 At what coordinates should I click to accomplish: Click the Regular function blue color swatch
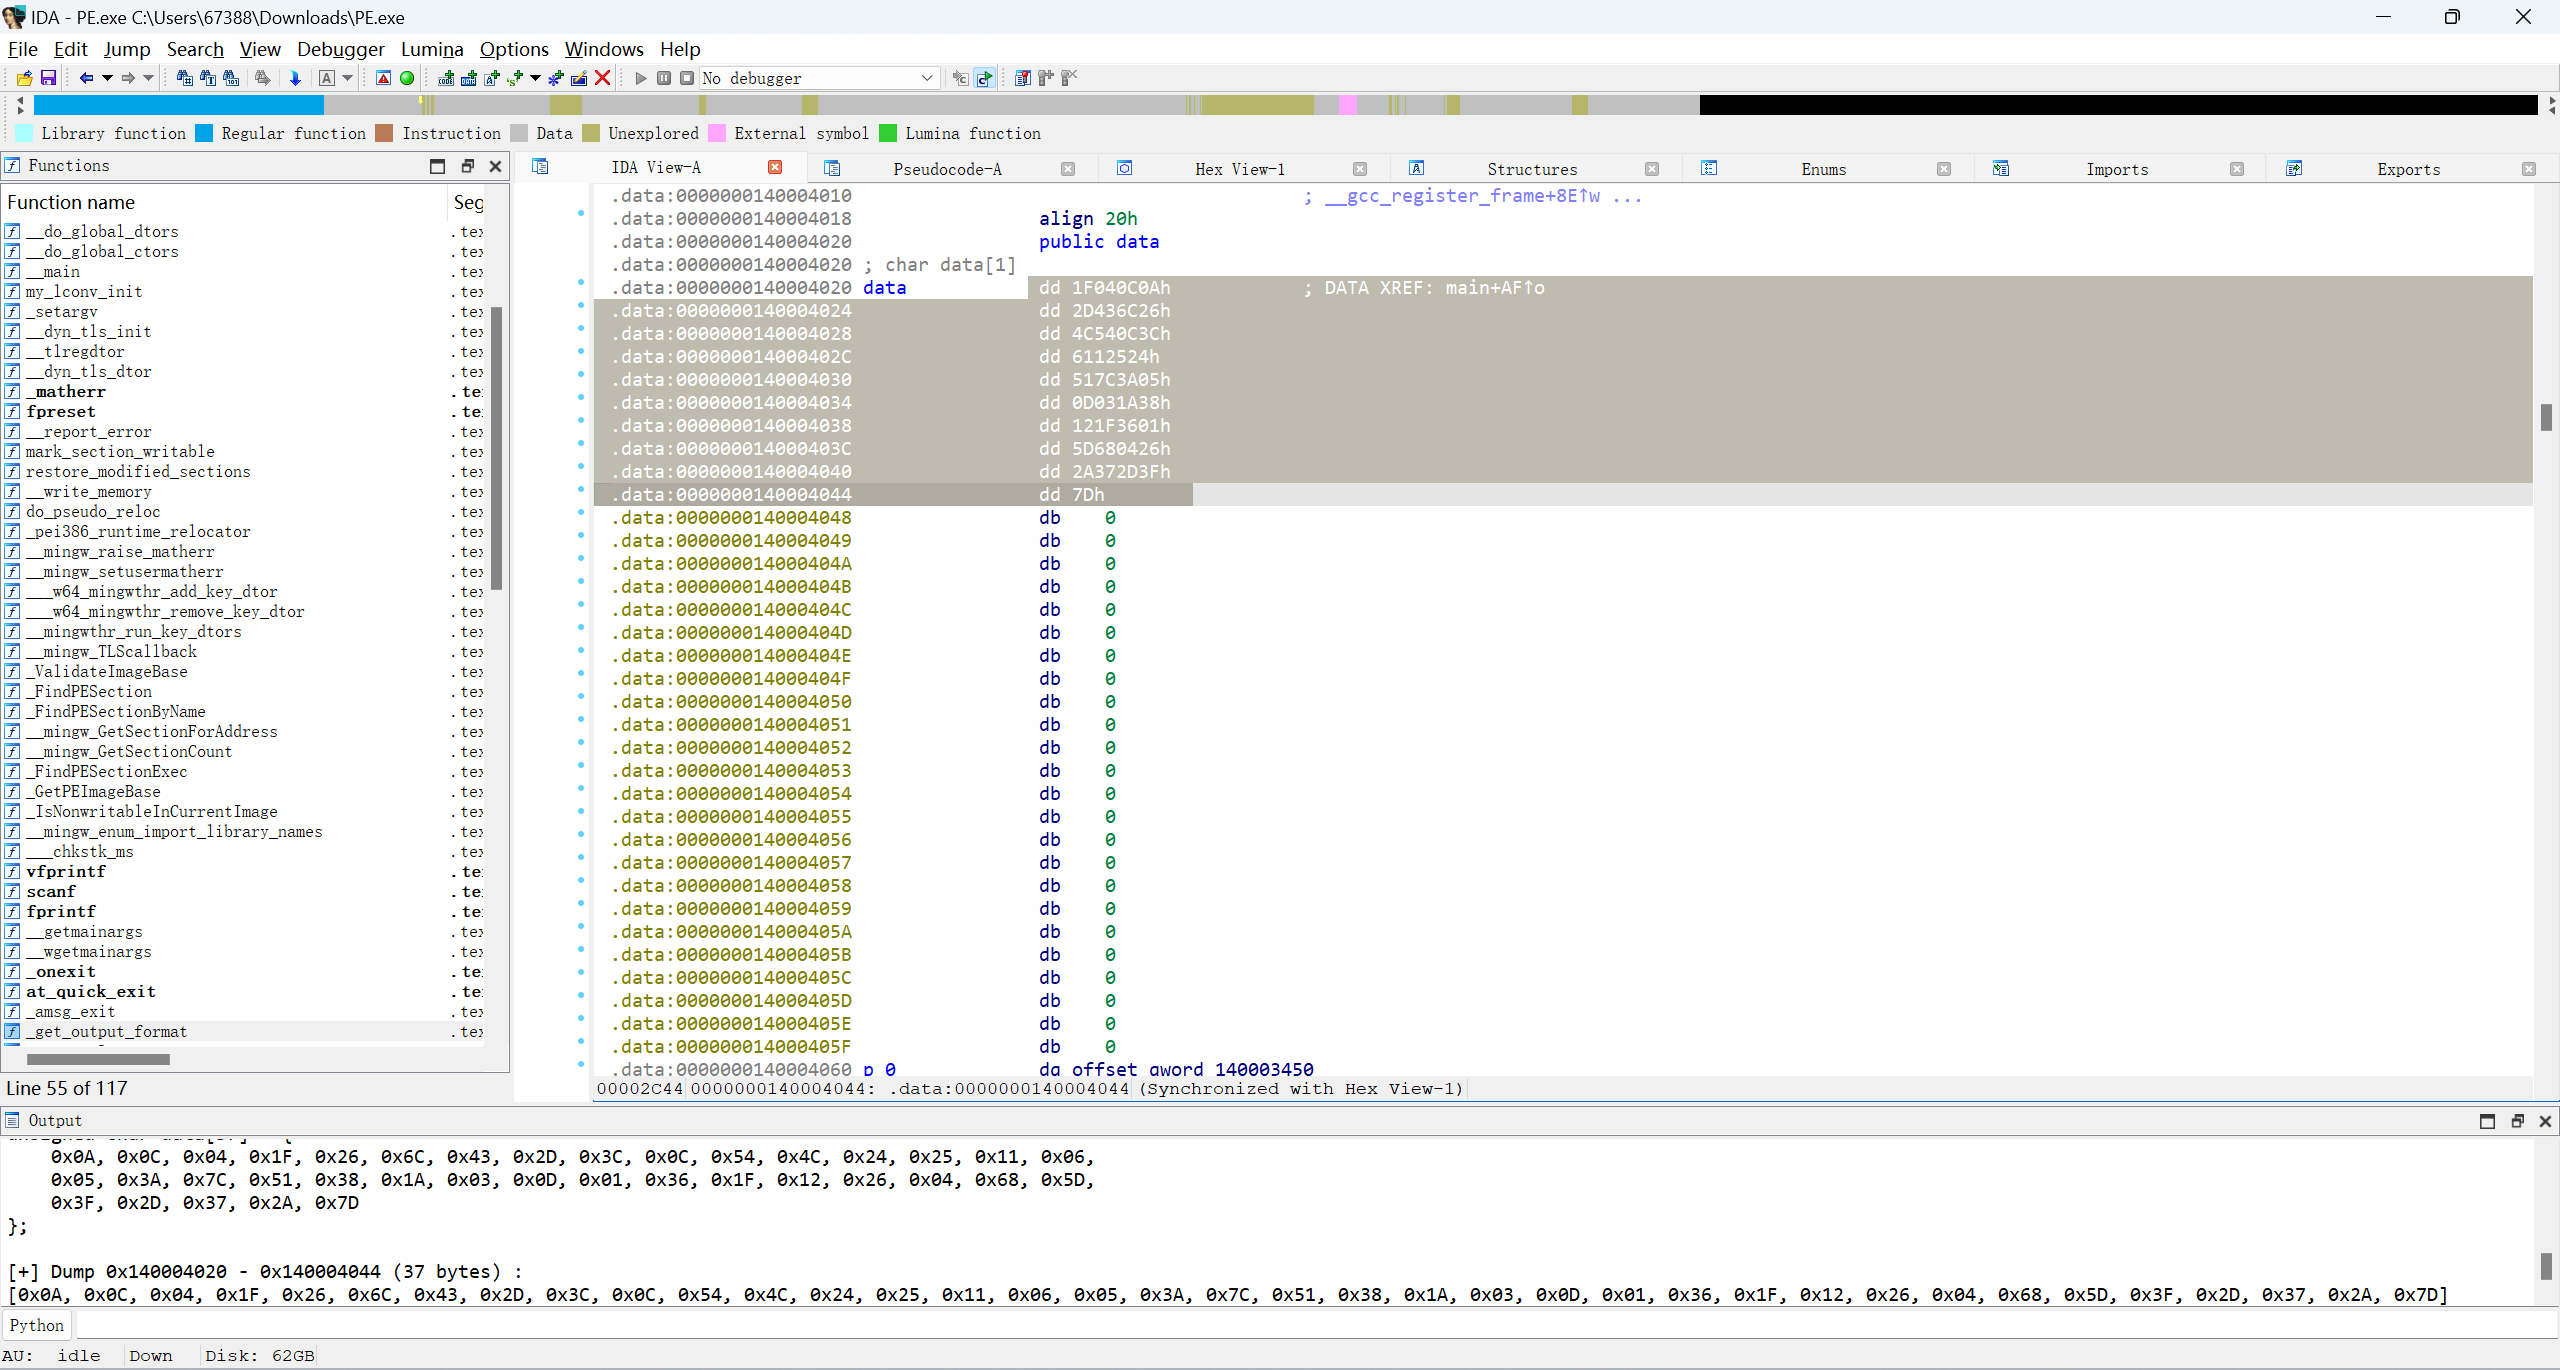click(x=204, y=133)
